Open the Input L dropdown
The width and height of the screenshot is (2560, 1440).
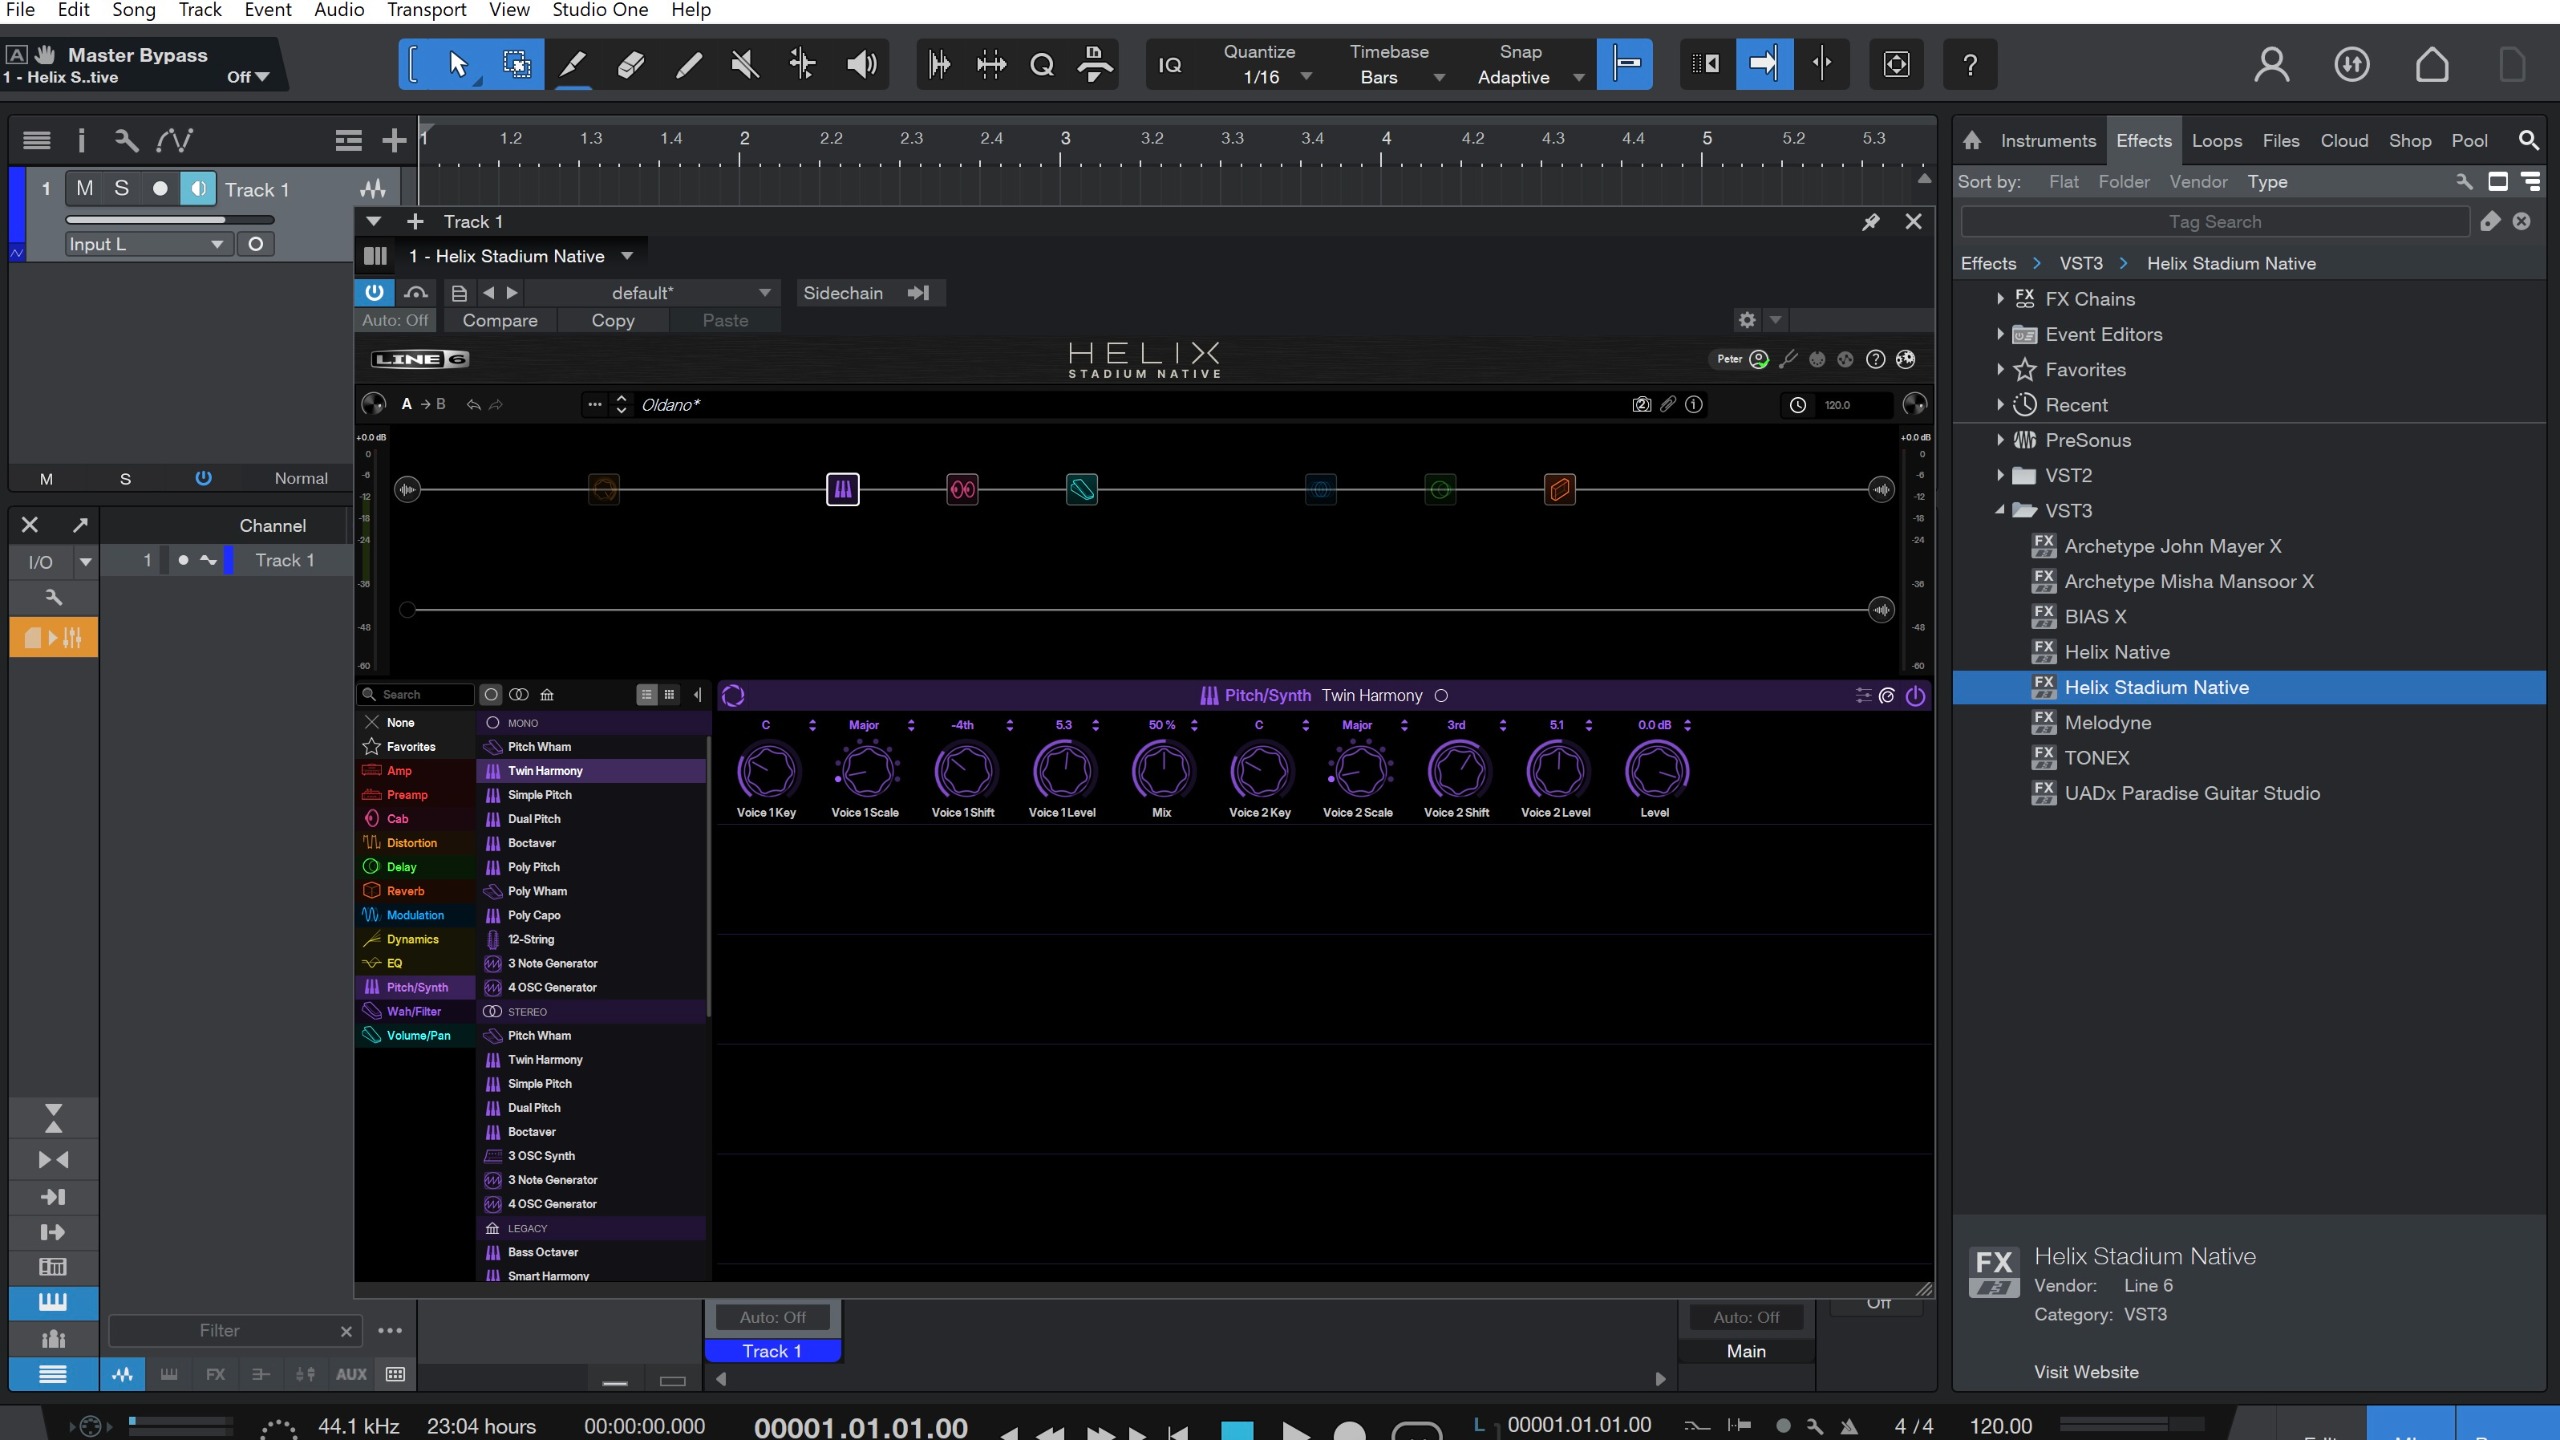tap(148, 244)
